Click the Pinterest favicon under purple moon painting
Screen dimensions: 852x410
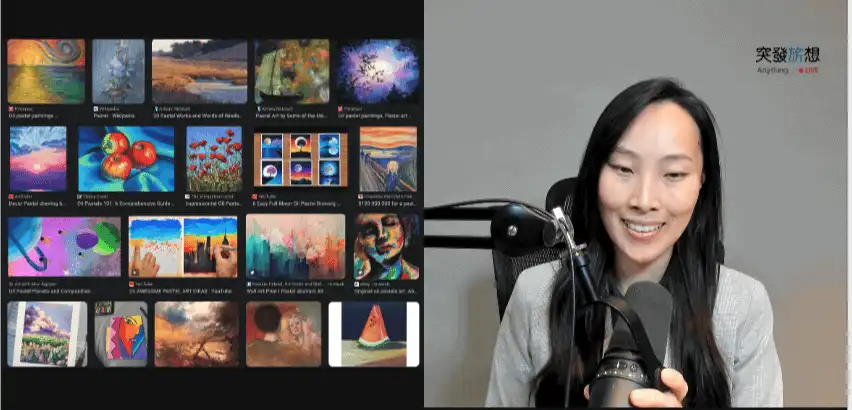coord(340,107)
